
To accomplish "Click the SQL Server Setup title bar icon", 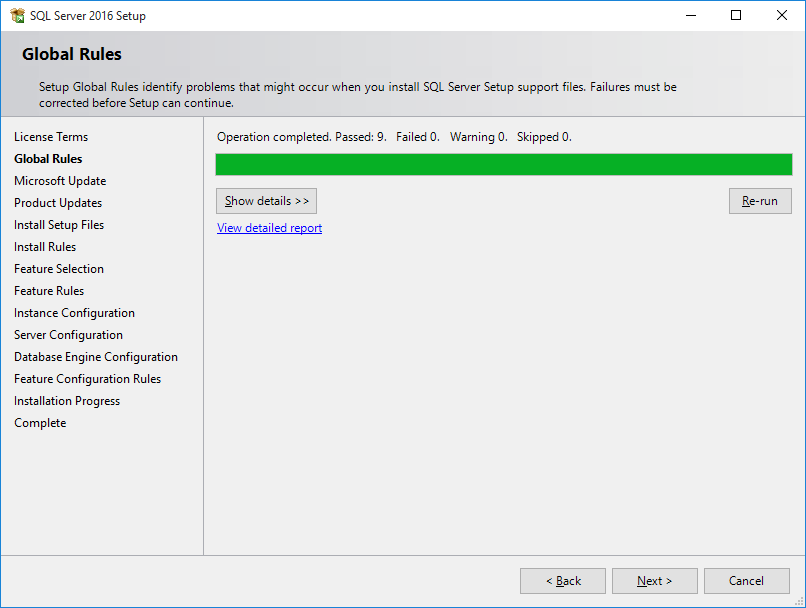I will [17, 16].
